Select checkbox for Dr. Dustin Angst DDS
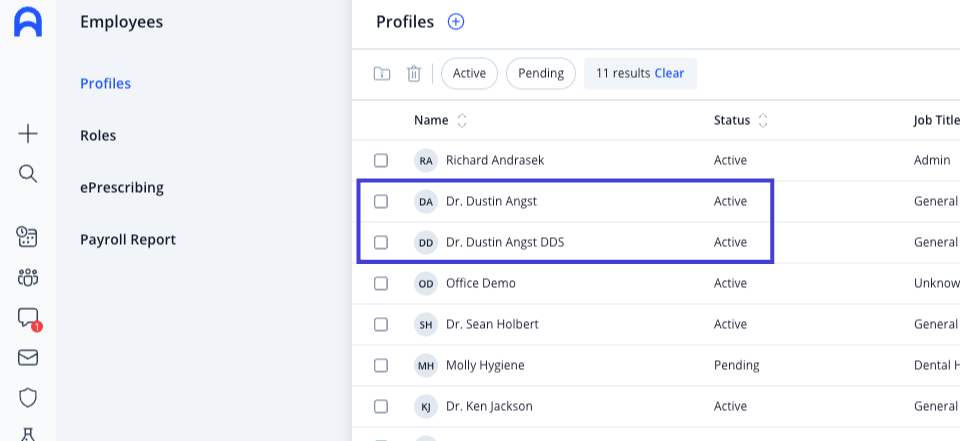 point(381,243)
